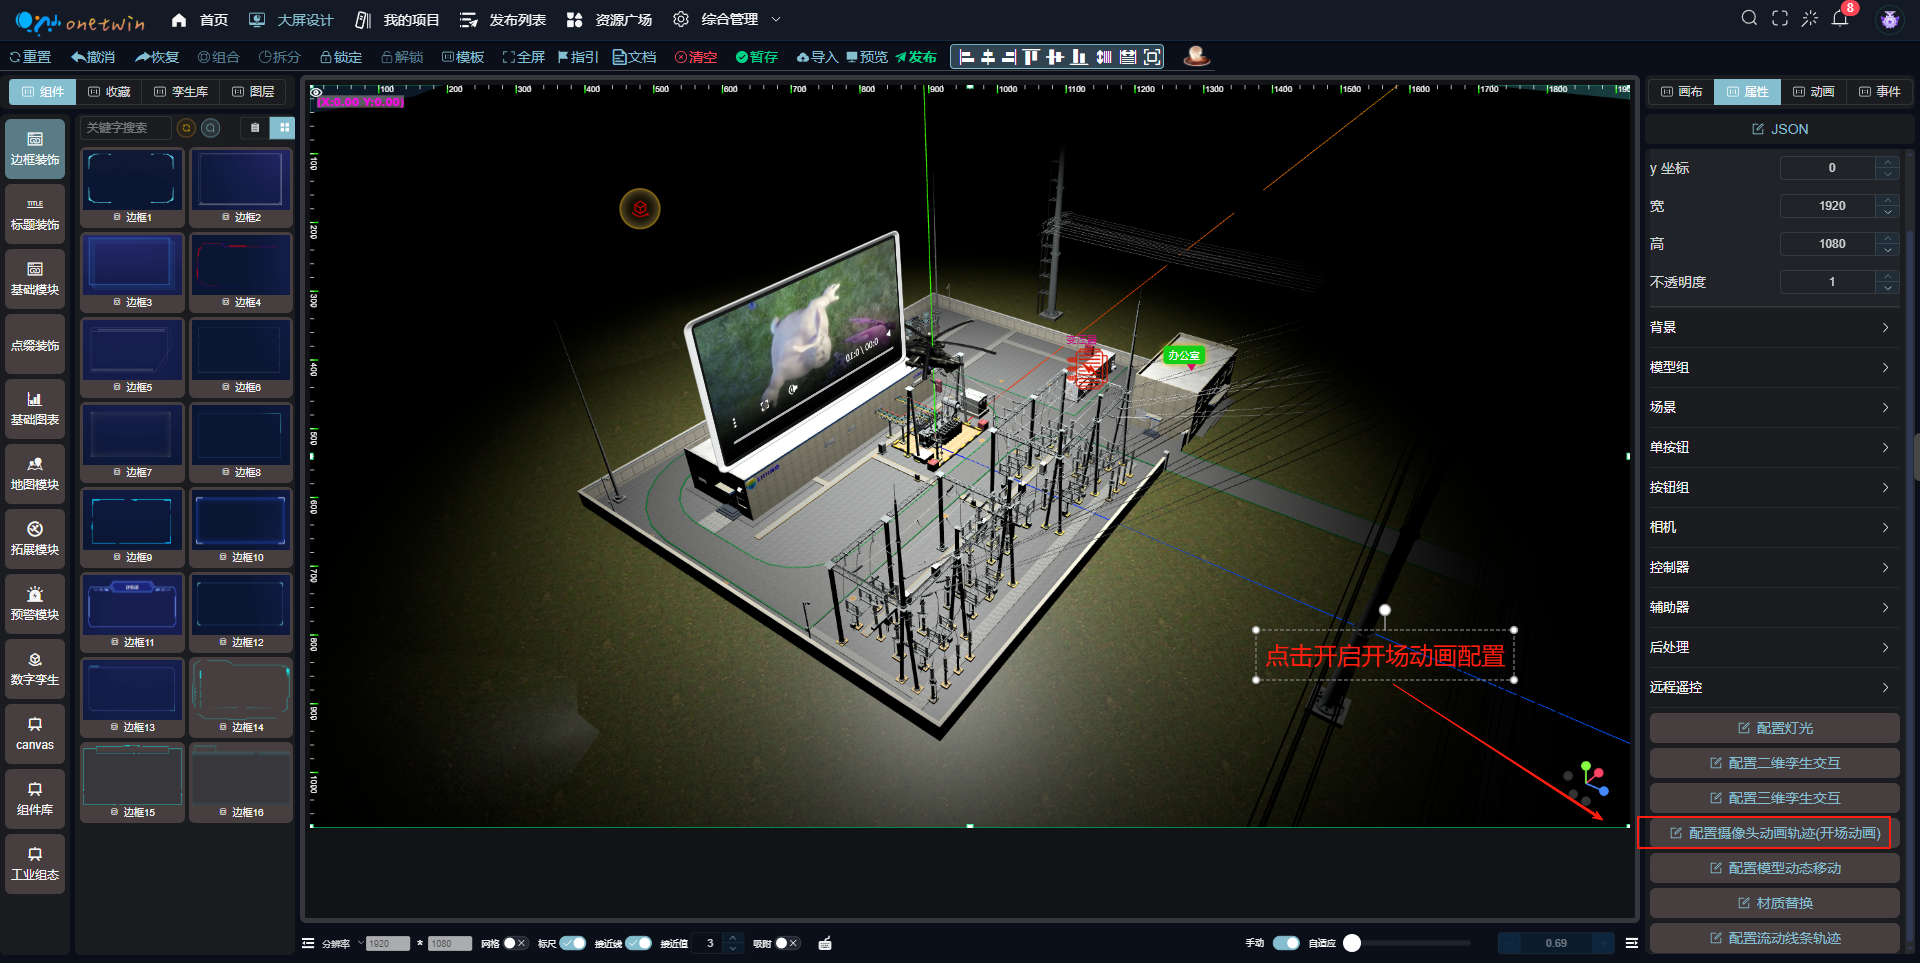This screenshot has width=1920, height=963.
Task: Expand the 背景 property section
Action: point(1770,327)
